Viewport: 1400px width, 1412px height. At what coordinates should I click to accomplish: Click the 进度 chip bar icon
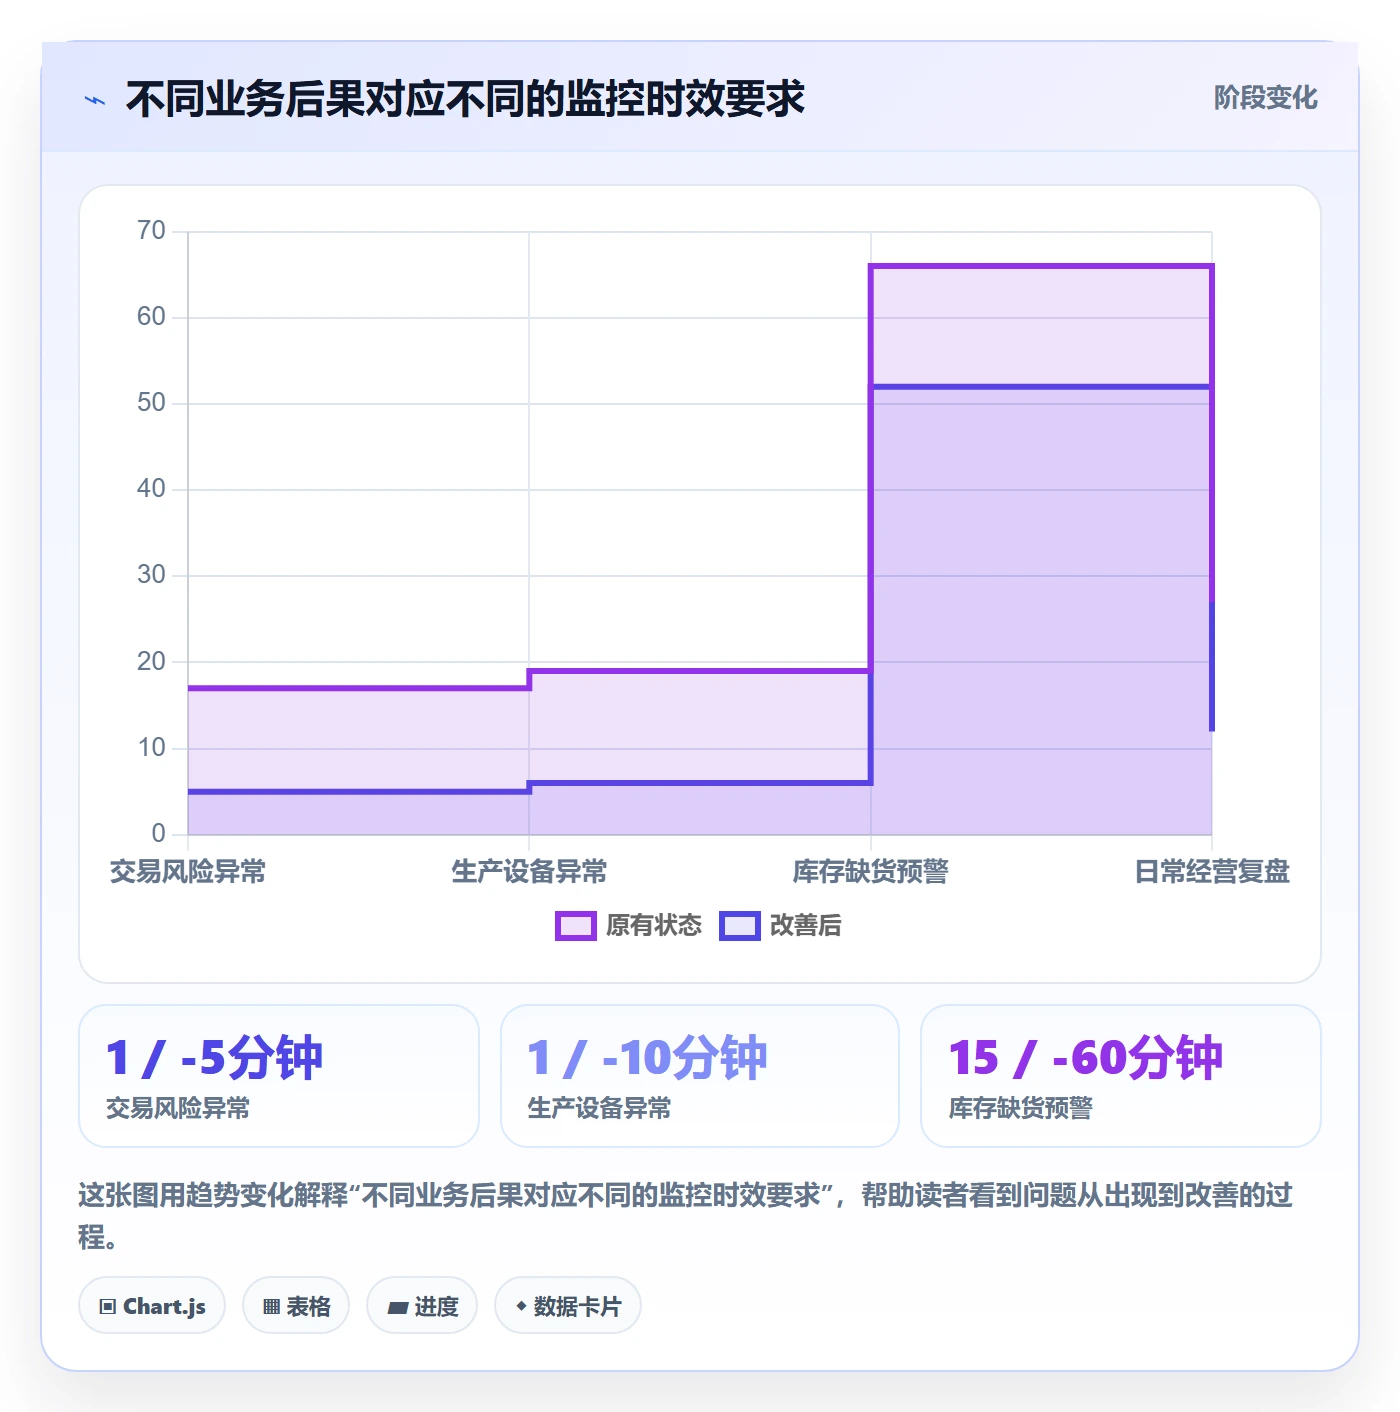pyautogui.click(x=397, y=1307)
